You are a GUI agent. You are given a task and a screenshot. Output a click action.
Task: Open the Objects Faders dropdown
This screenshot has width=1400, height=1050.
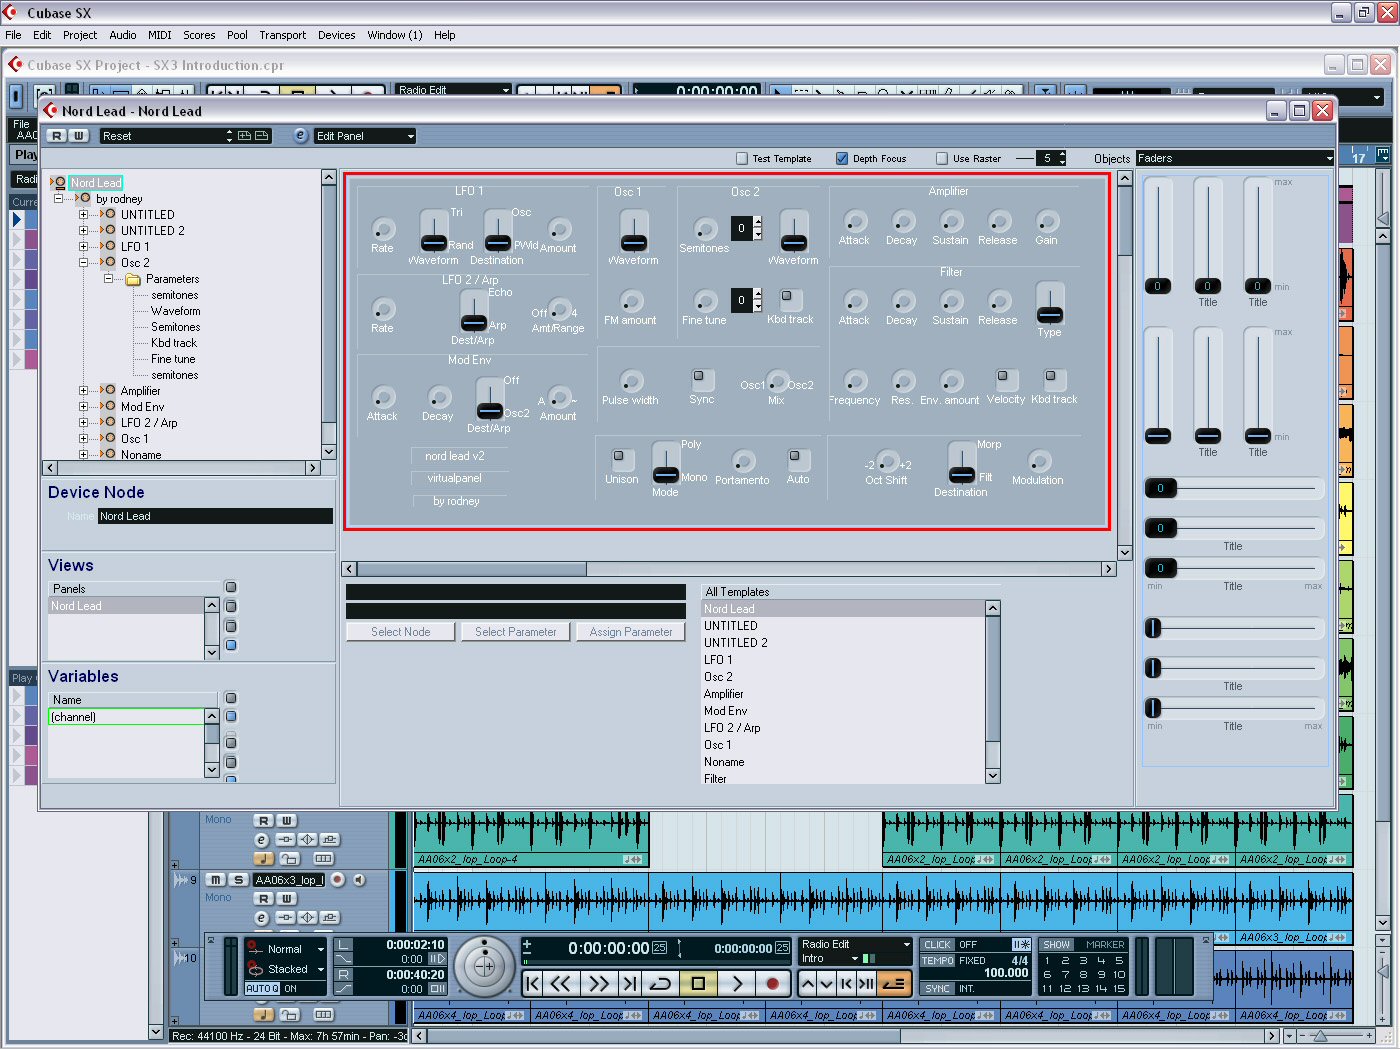pos(1235,158)
